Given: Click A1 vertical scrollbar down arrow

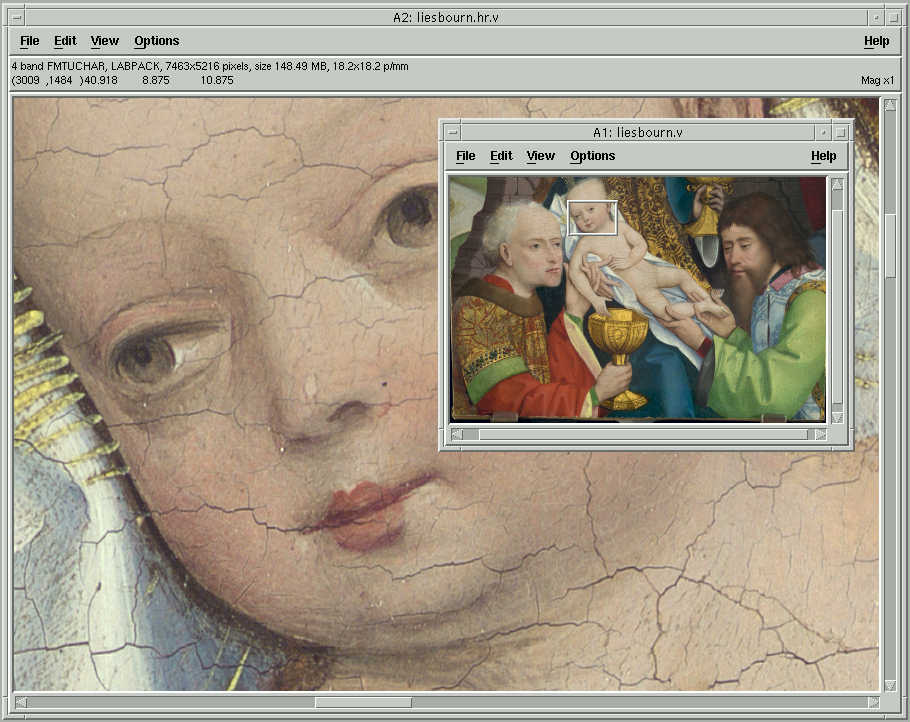Looking at the screenshot, I should pyautogui.click(x=837, y=417).
